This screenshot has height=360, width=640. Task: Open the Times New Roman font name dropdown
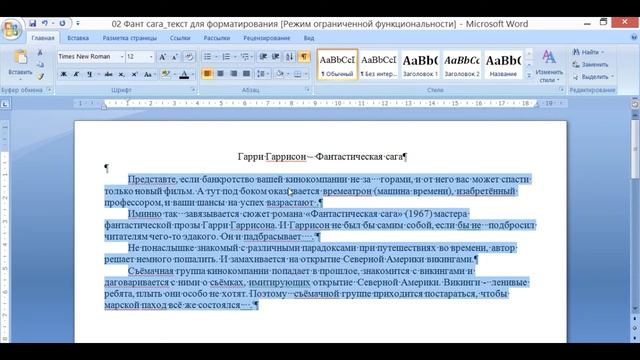pos(122,57)
